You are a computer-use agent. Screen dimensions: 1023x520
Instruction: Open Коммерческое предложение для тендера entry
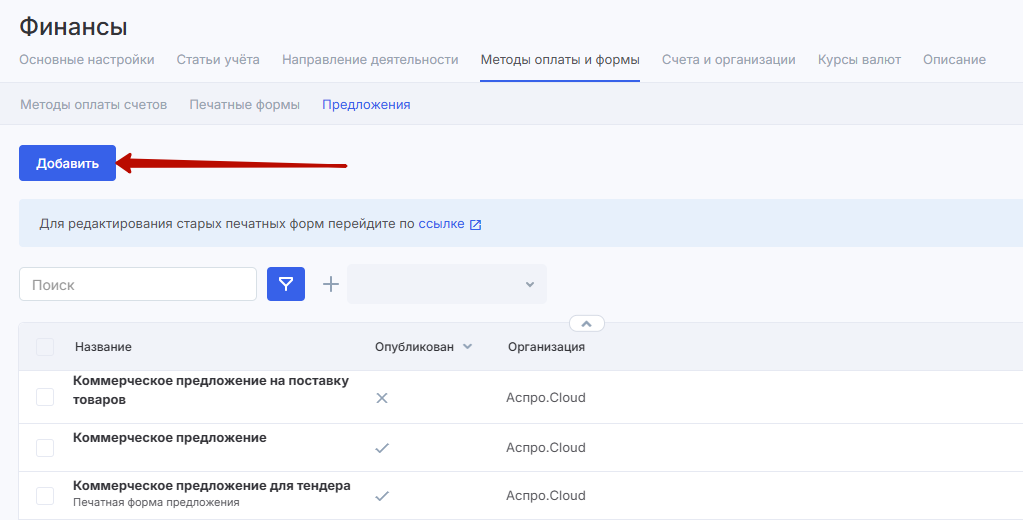(212, 486)
